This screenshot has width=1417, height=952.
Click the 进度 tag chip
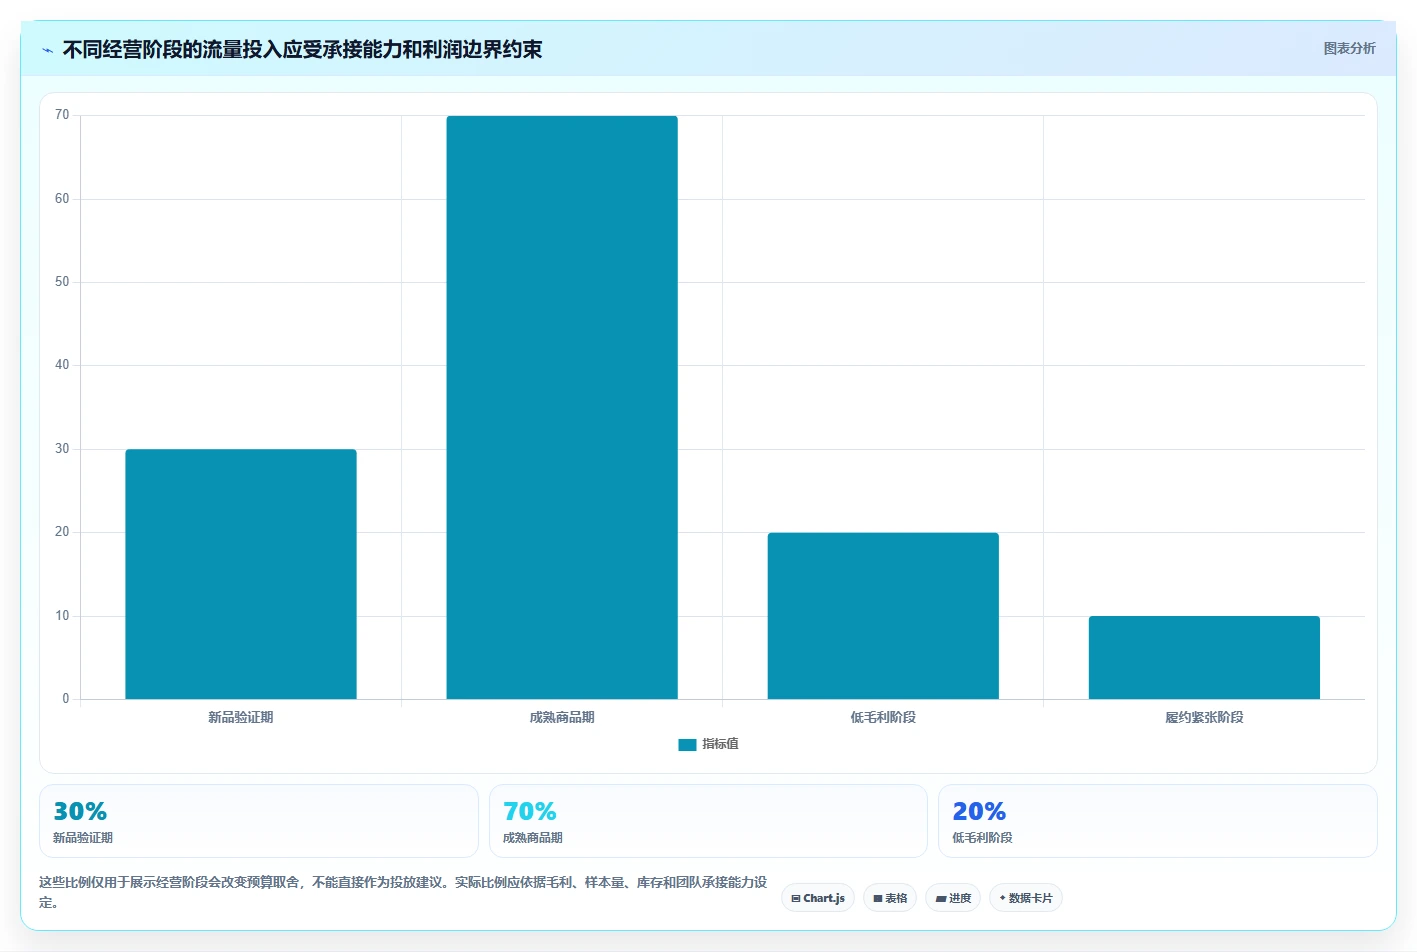point(953,898)
